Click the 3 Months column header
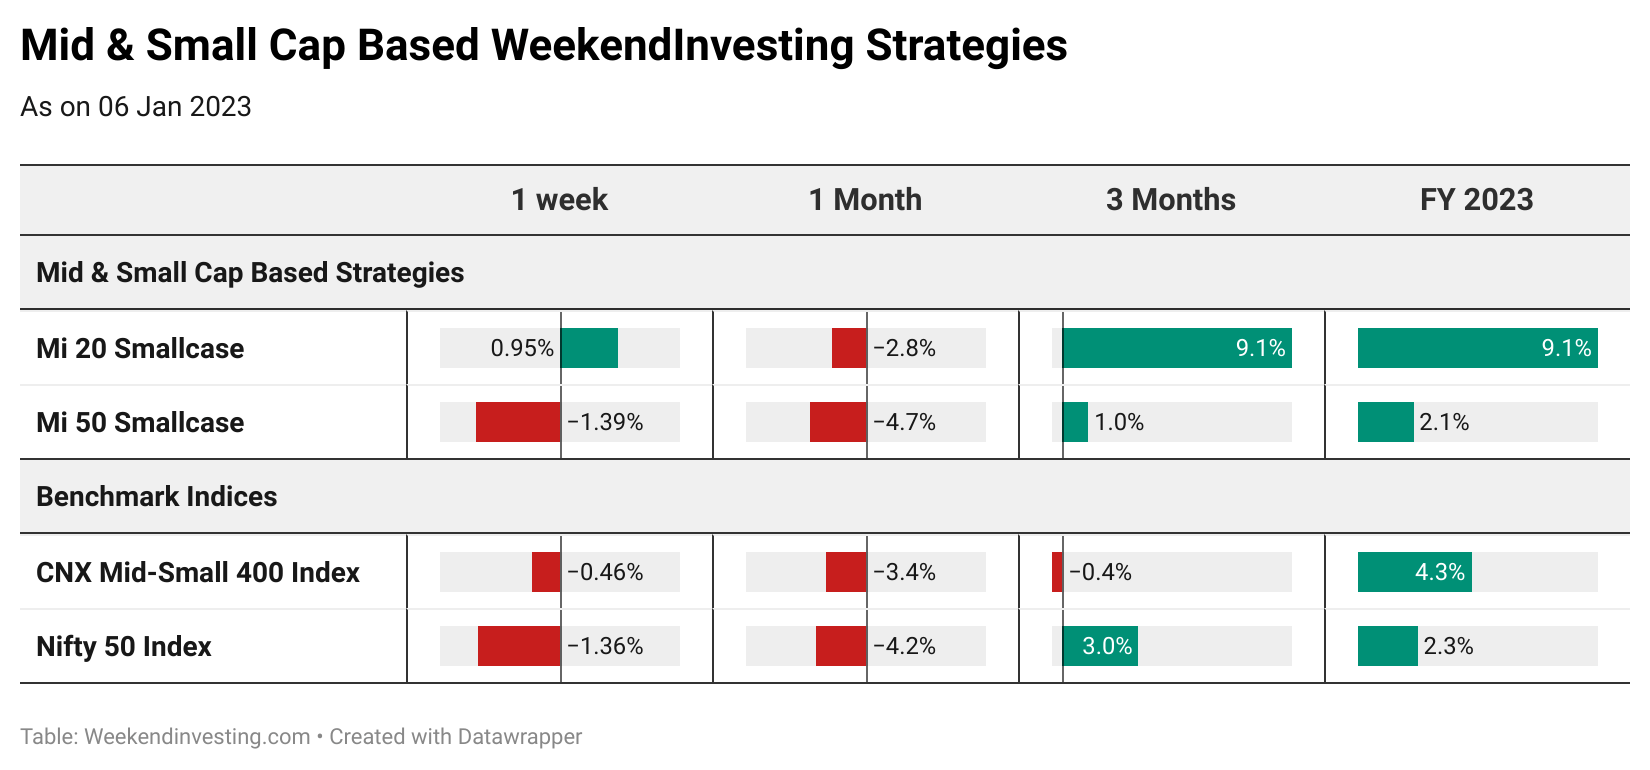This screenshot has width=1650, height=770. click(x=1171, y=199)
